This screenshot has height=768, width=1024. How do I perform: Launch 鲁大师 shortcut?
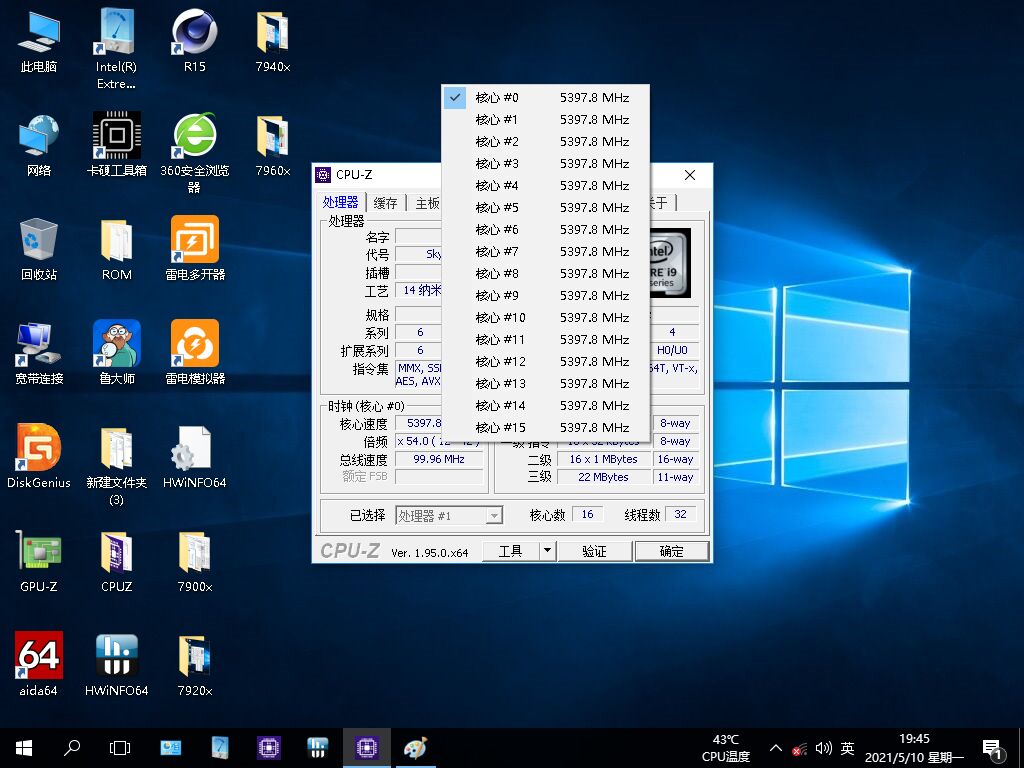click(x=116, y=353)
